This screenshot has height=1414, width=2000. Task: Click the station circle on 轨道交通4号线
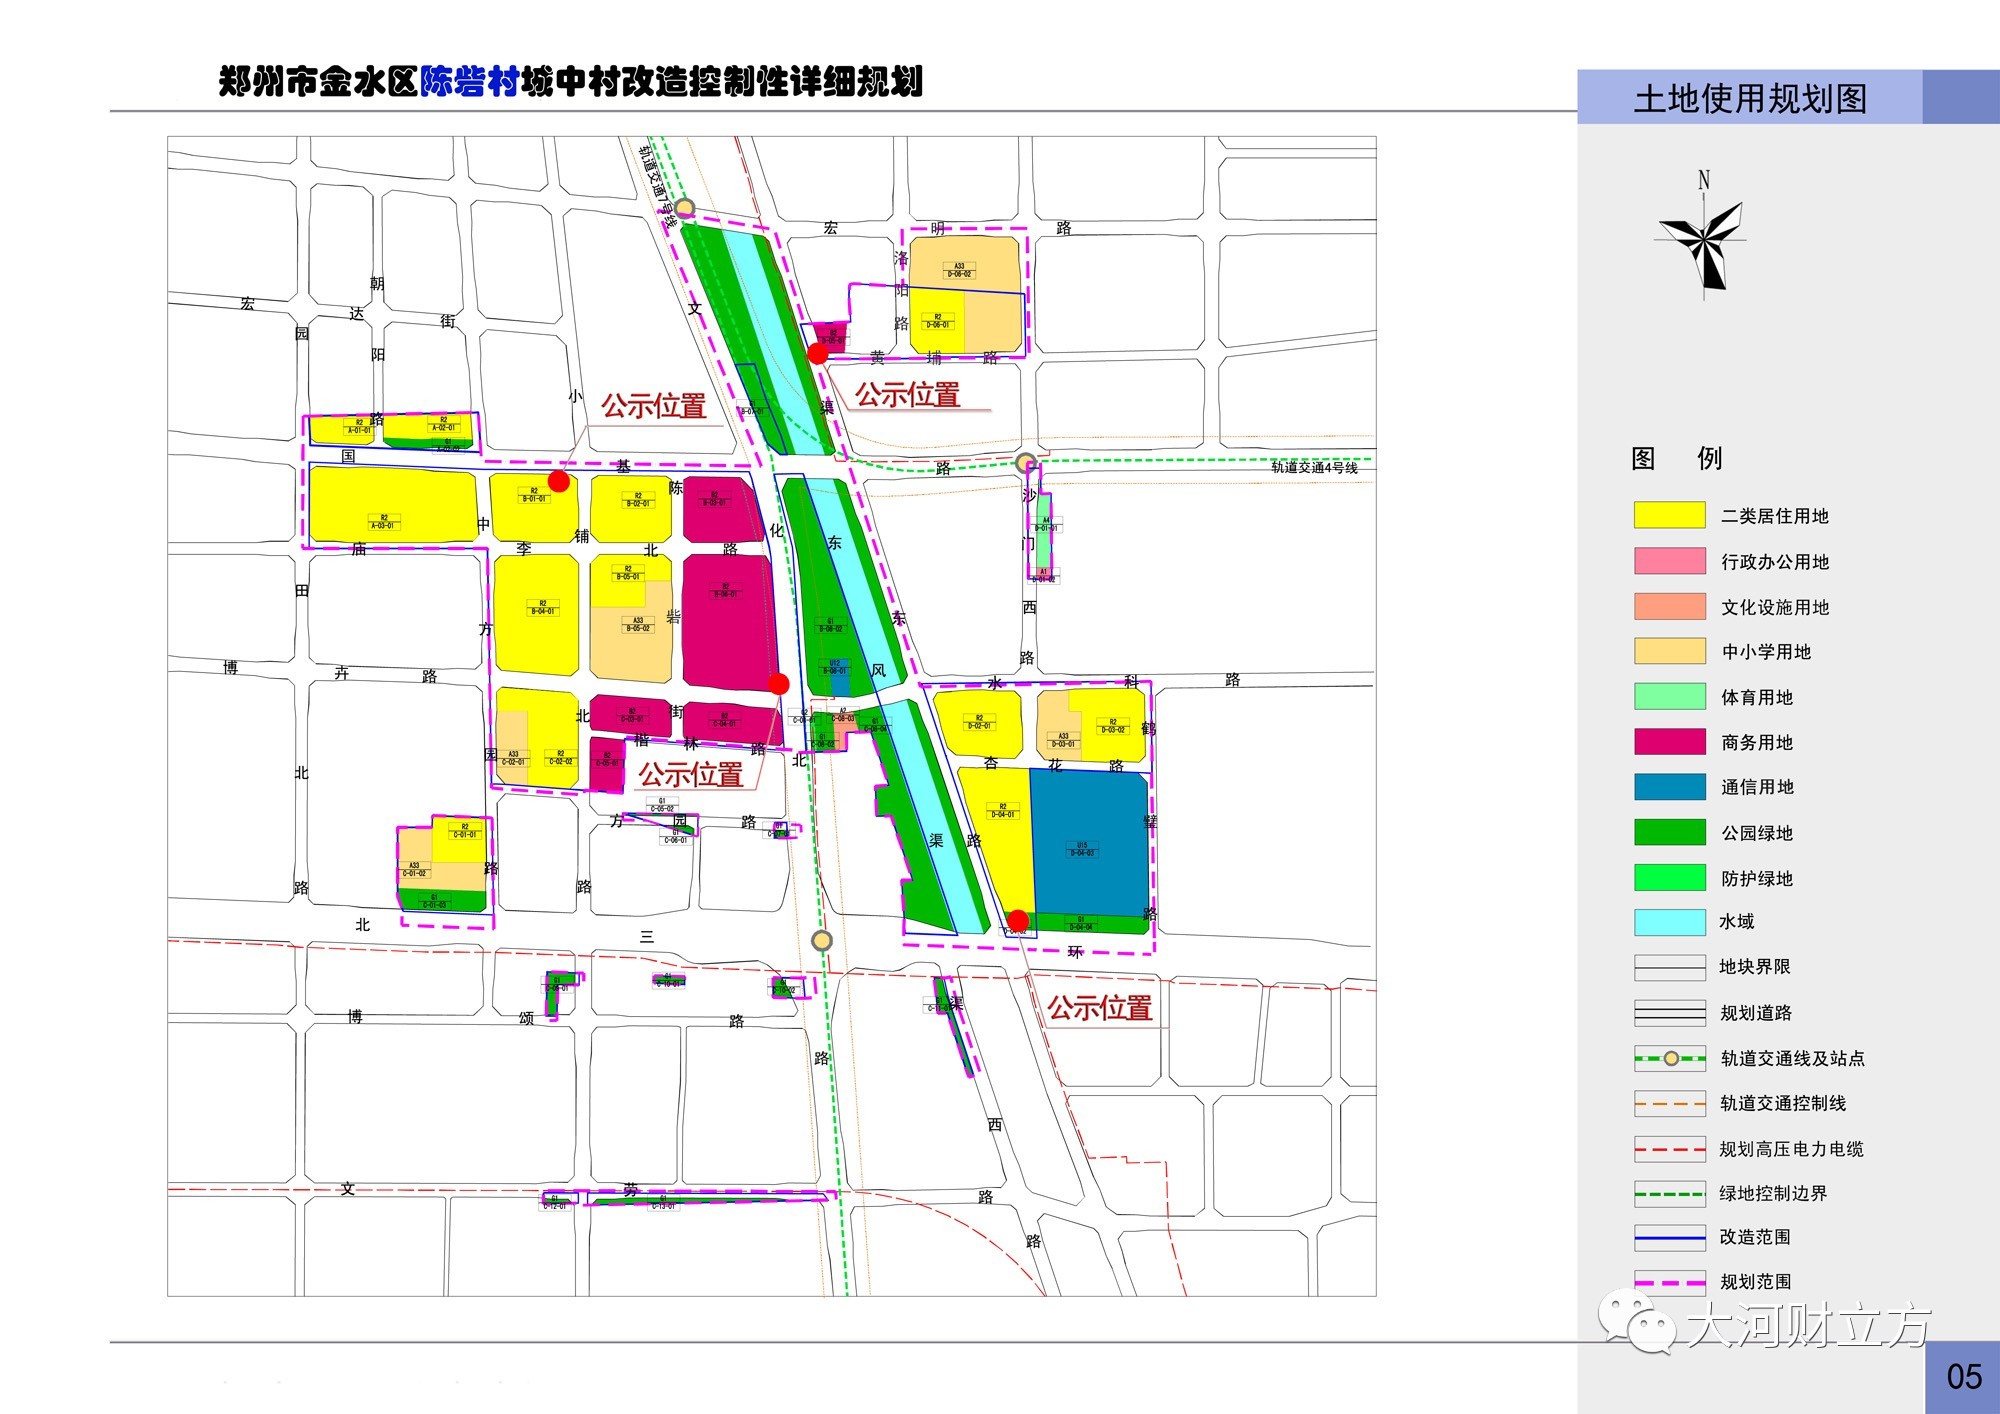[1025, 463]
